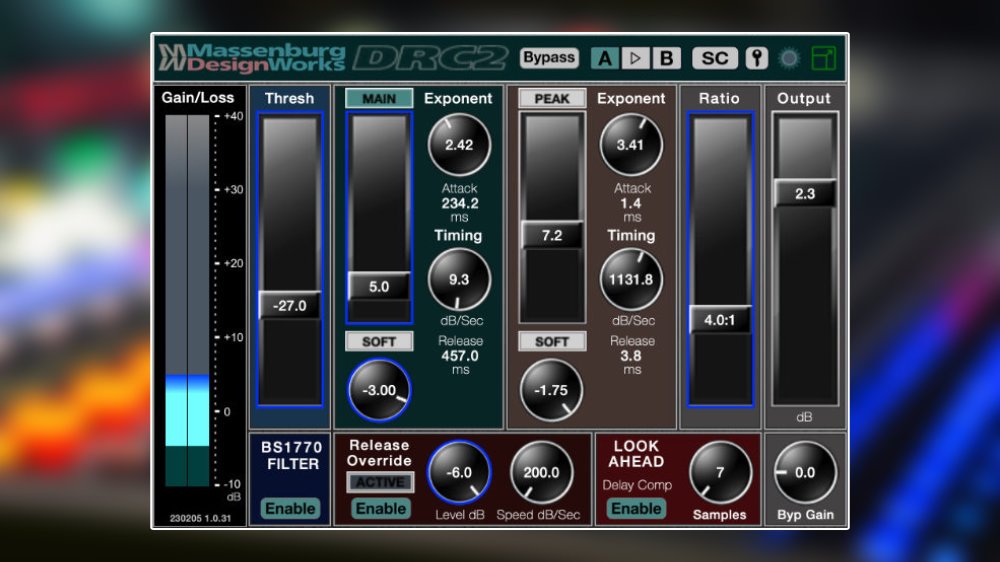The width and height of the screenshot is (1000, 562).
Task: Click Look Ahead Samples knob showing 7
Action: [x=721, y=473]
